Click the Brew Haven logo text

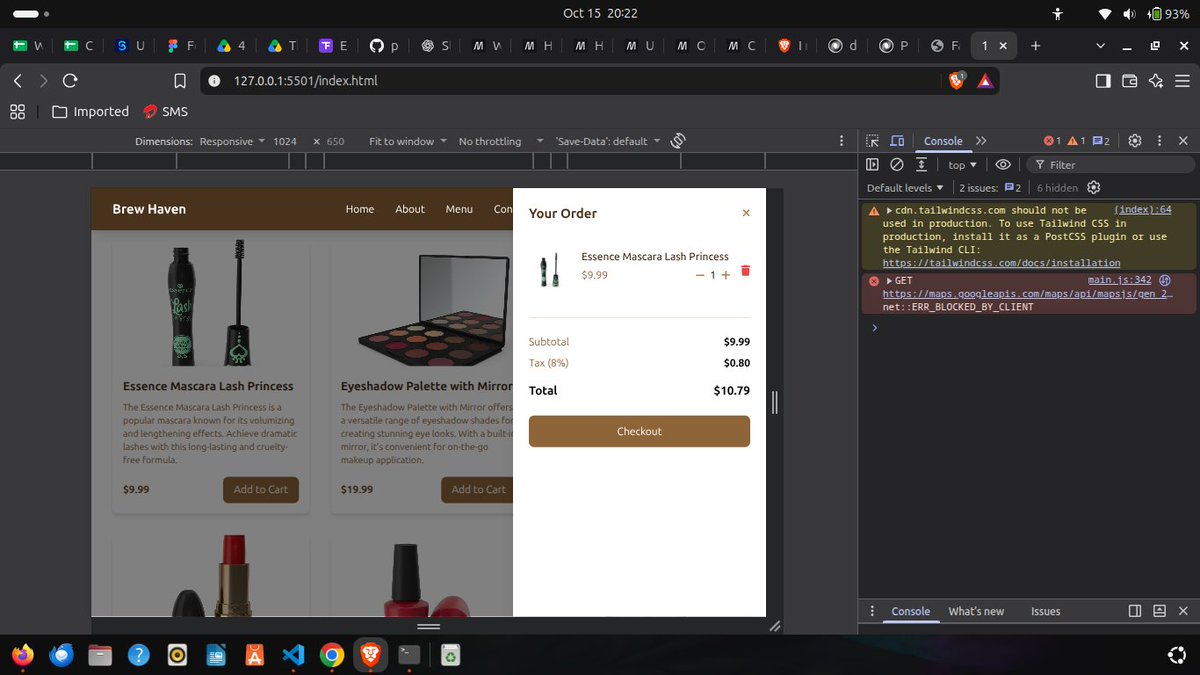point(149,209)
